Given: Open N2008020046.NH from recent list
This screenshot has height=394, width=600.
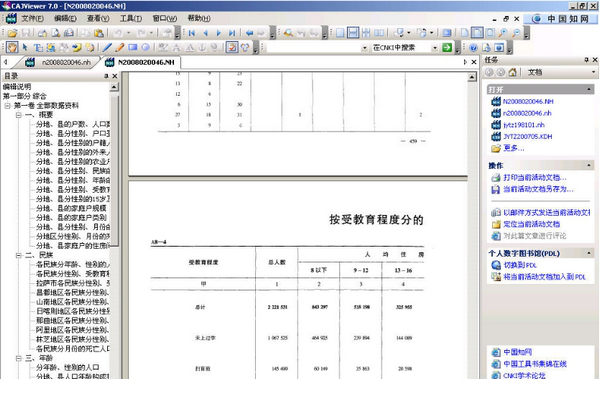Looking at the screenshot, I should pyautogui.click(x=528, y=102).
